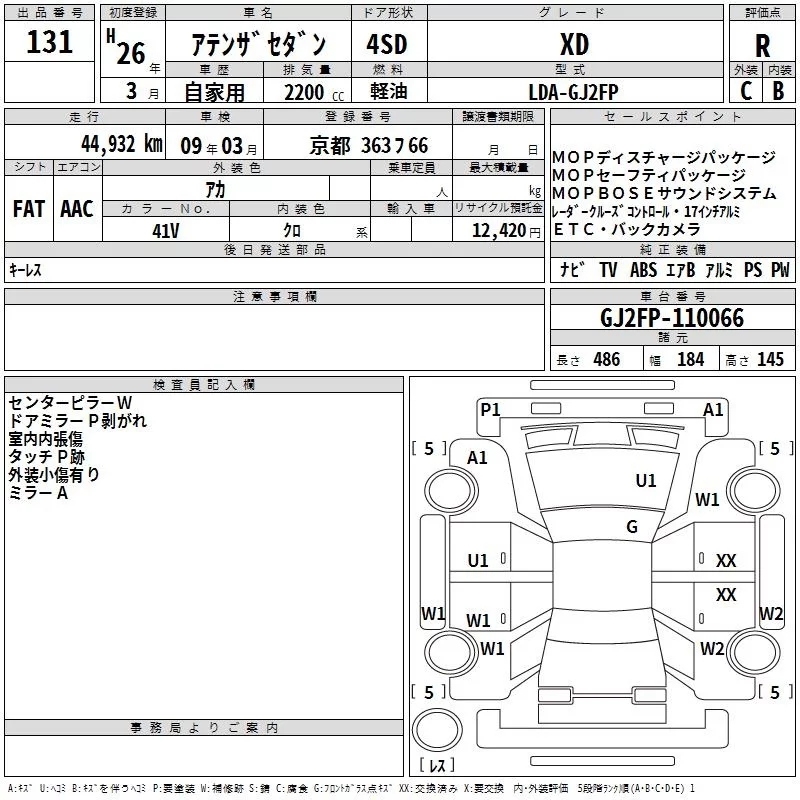Image resolution: width=800 pixels, height=800 pixels.
Task: Click the P1 mark on front bumper
Action: 490,410
